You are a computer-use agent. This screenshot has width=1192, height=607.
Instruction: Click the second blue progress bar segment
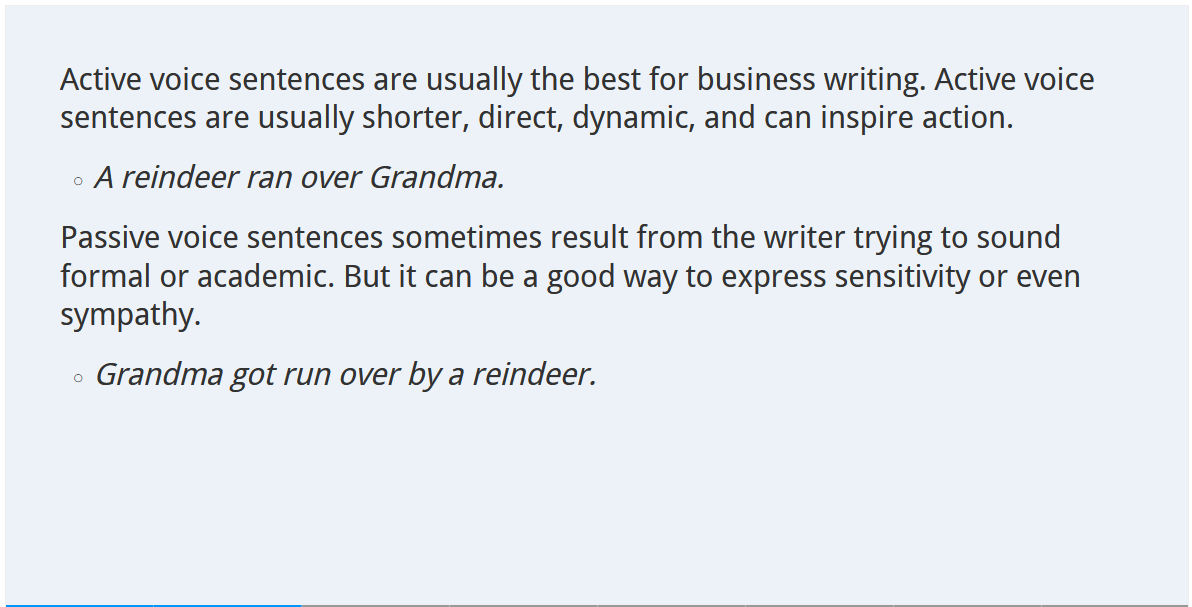[x=227, y=604]
